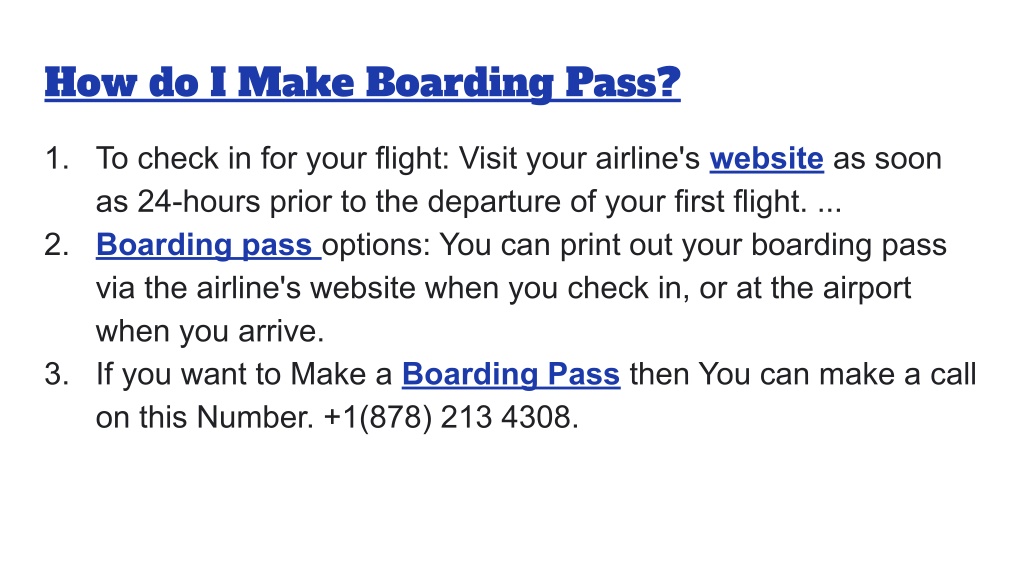Click 'then You can make a call' text
Image resolution: width=1024 pixels, height=576 pixels.
[803, 374]
